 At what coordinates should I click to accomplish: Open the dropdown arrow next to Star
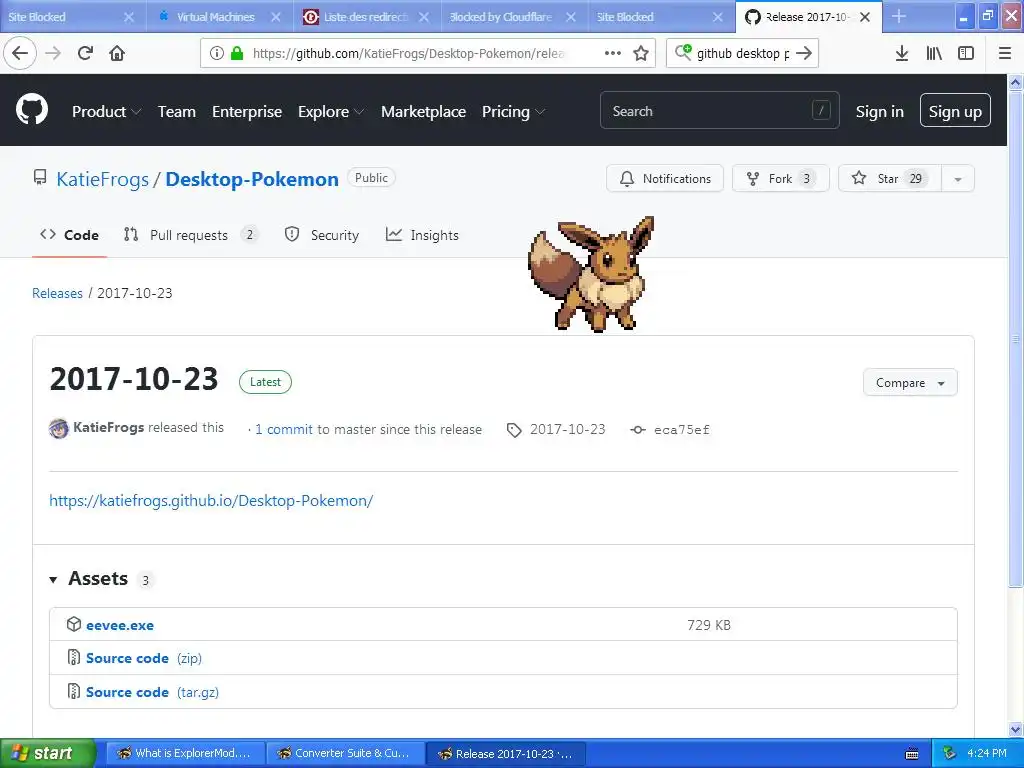point(957,178)
